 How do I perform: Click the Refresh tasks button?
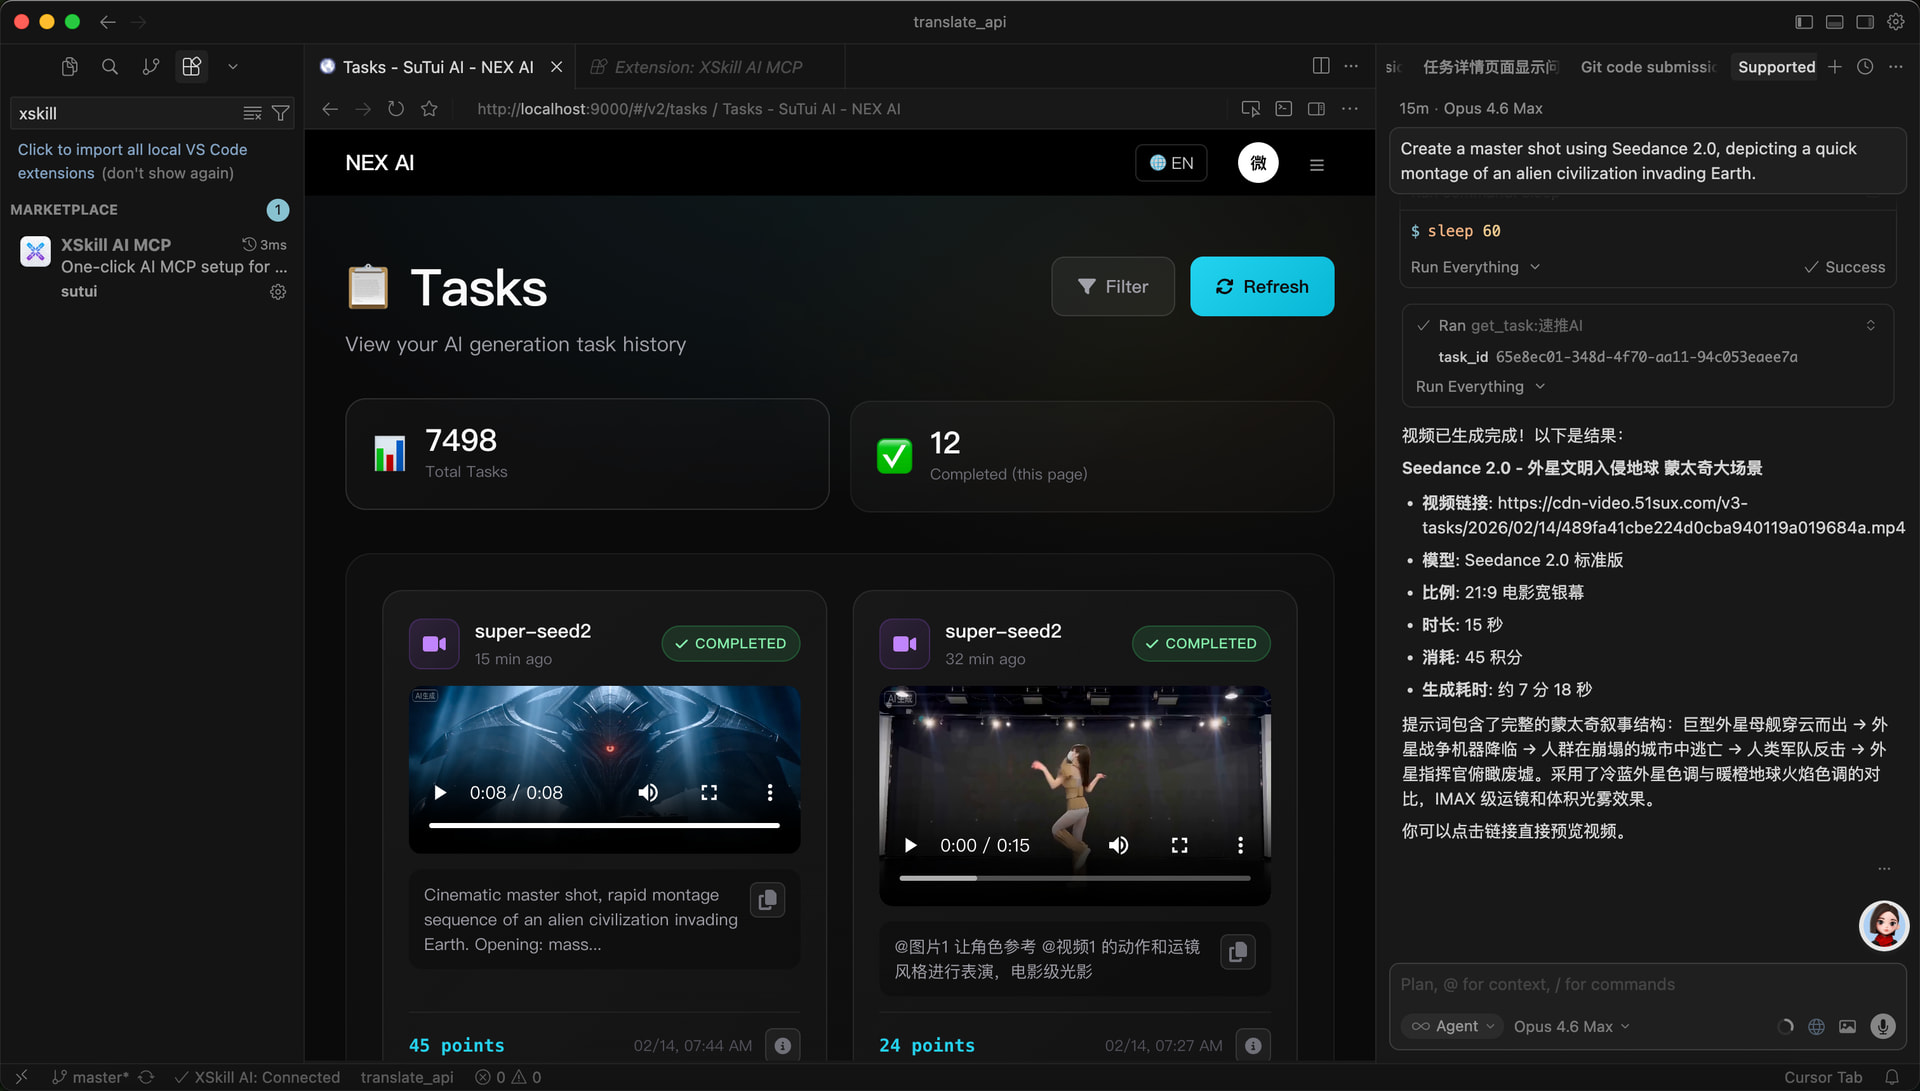(x=1262, y=287)
